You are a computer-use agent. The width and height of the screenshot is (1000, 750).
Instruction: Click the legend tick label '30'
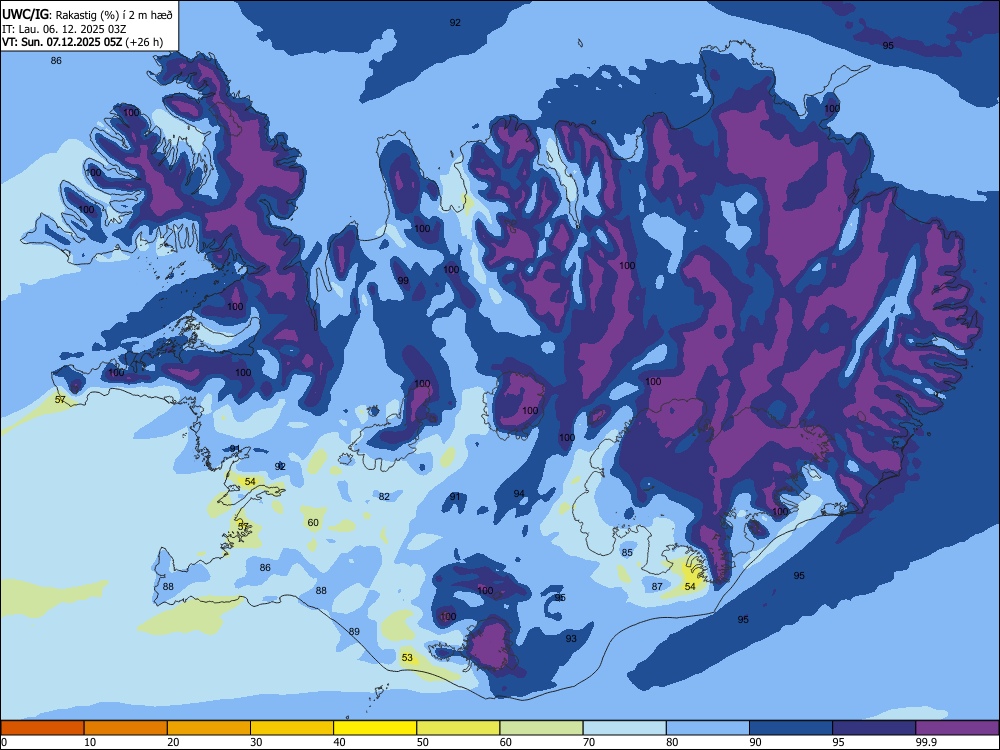pos(256,742)
